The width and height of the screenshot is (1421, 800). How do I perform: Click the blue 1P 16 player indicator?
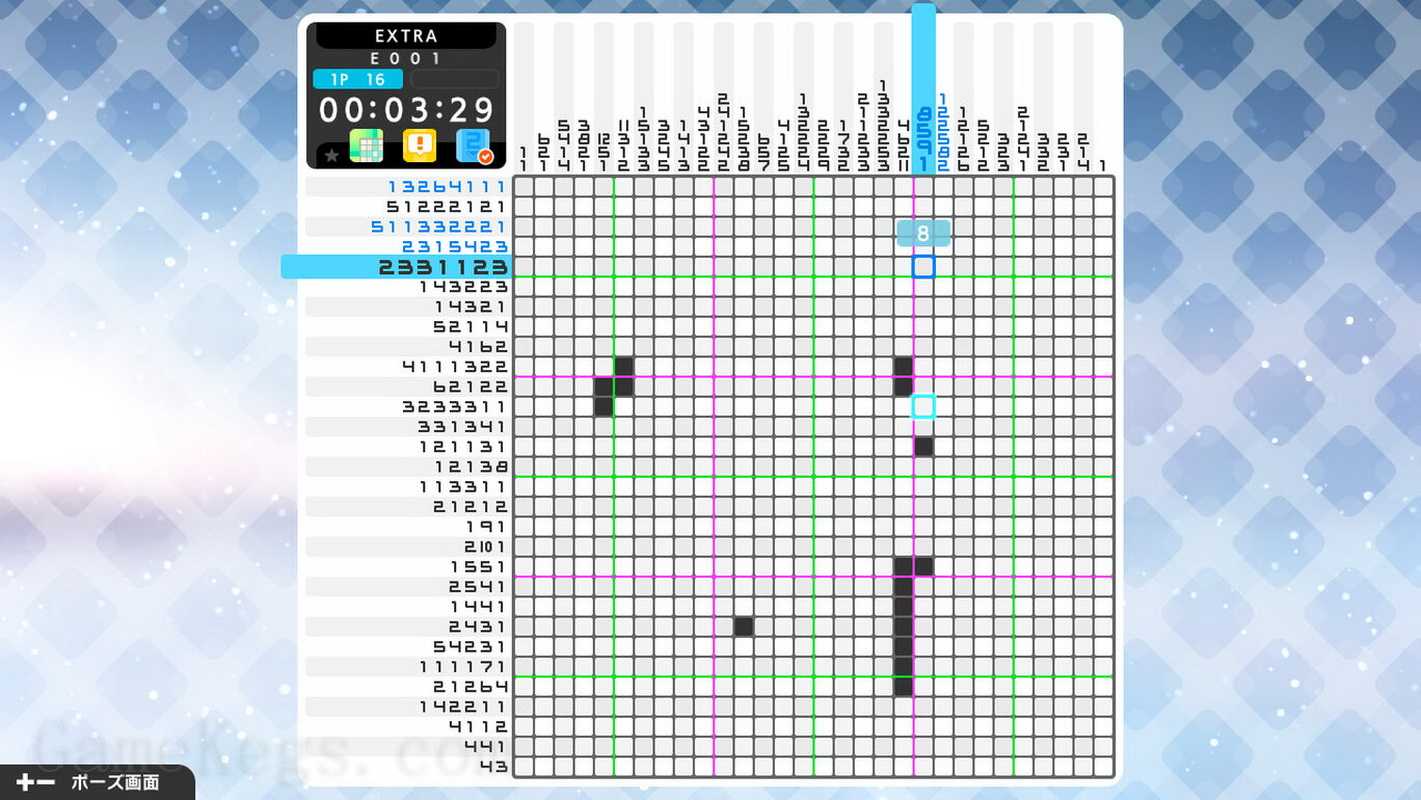[x=357, y=79]
